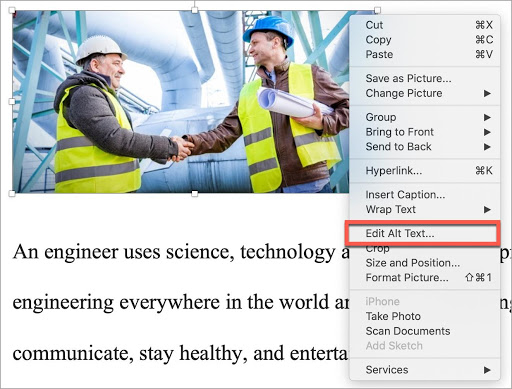Choose Paste from the context menu
The width and height of the screenshot is (512, 389).
tap(424, 54)
